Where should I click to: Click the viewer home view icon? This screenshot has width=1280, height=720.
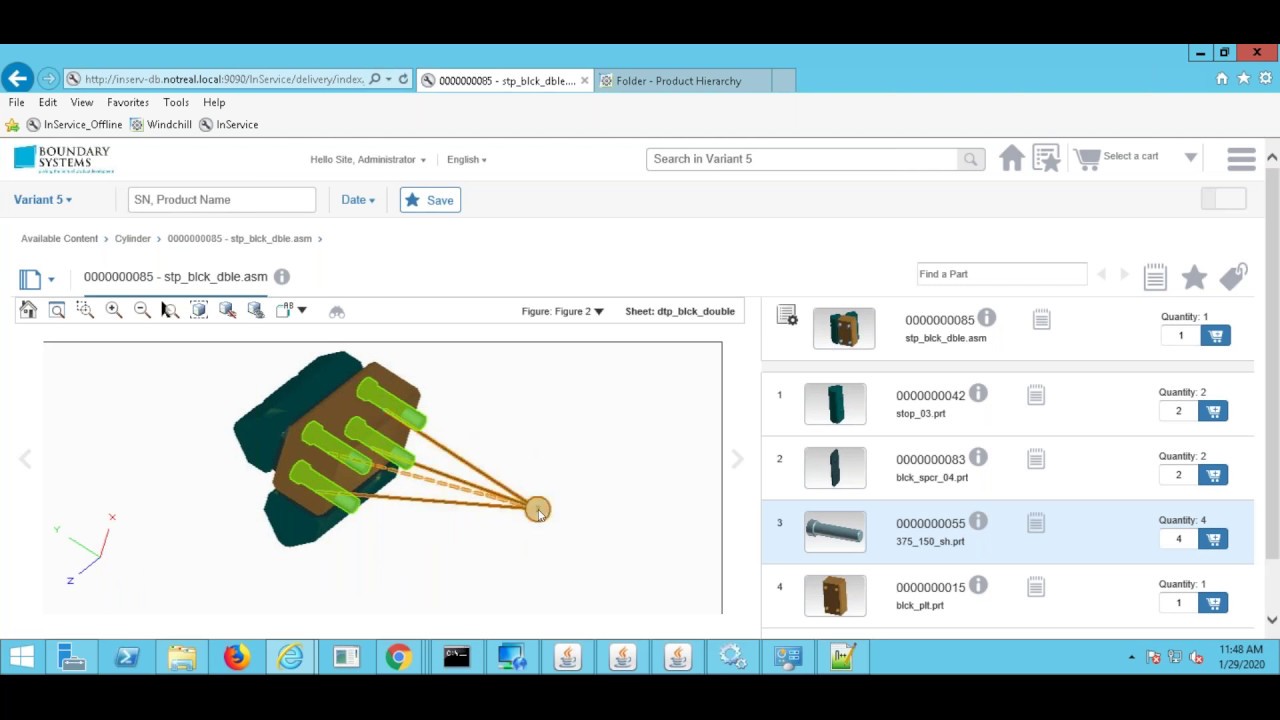[28, 311]
